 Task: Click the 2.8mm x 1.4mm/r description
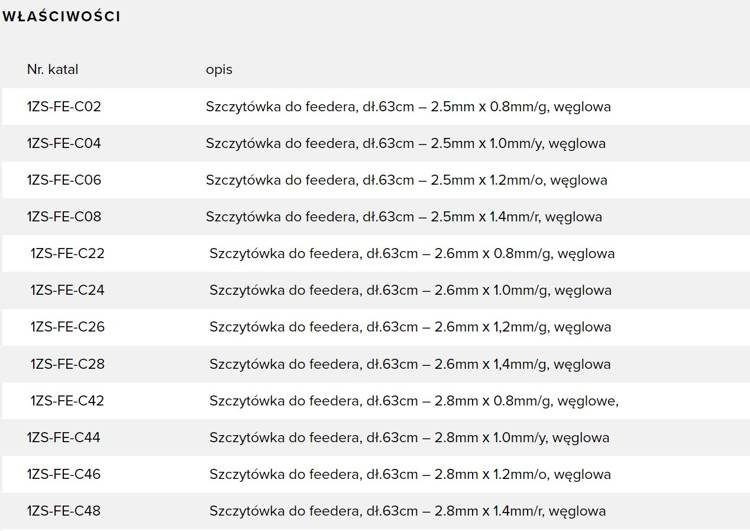click(407, 511)
